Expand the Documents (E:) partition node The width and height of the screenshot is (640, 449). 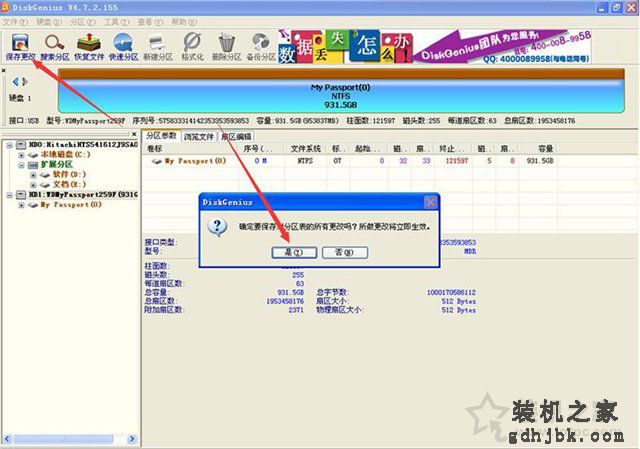[33, 185]
